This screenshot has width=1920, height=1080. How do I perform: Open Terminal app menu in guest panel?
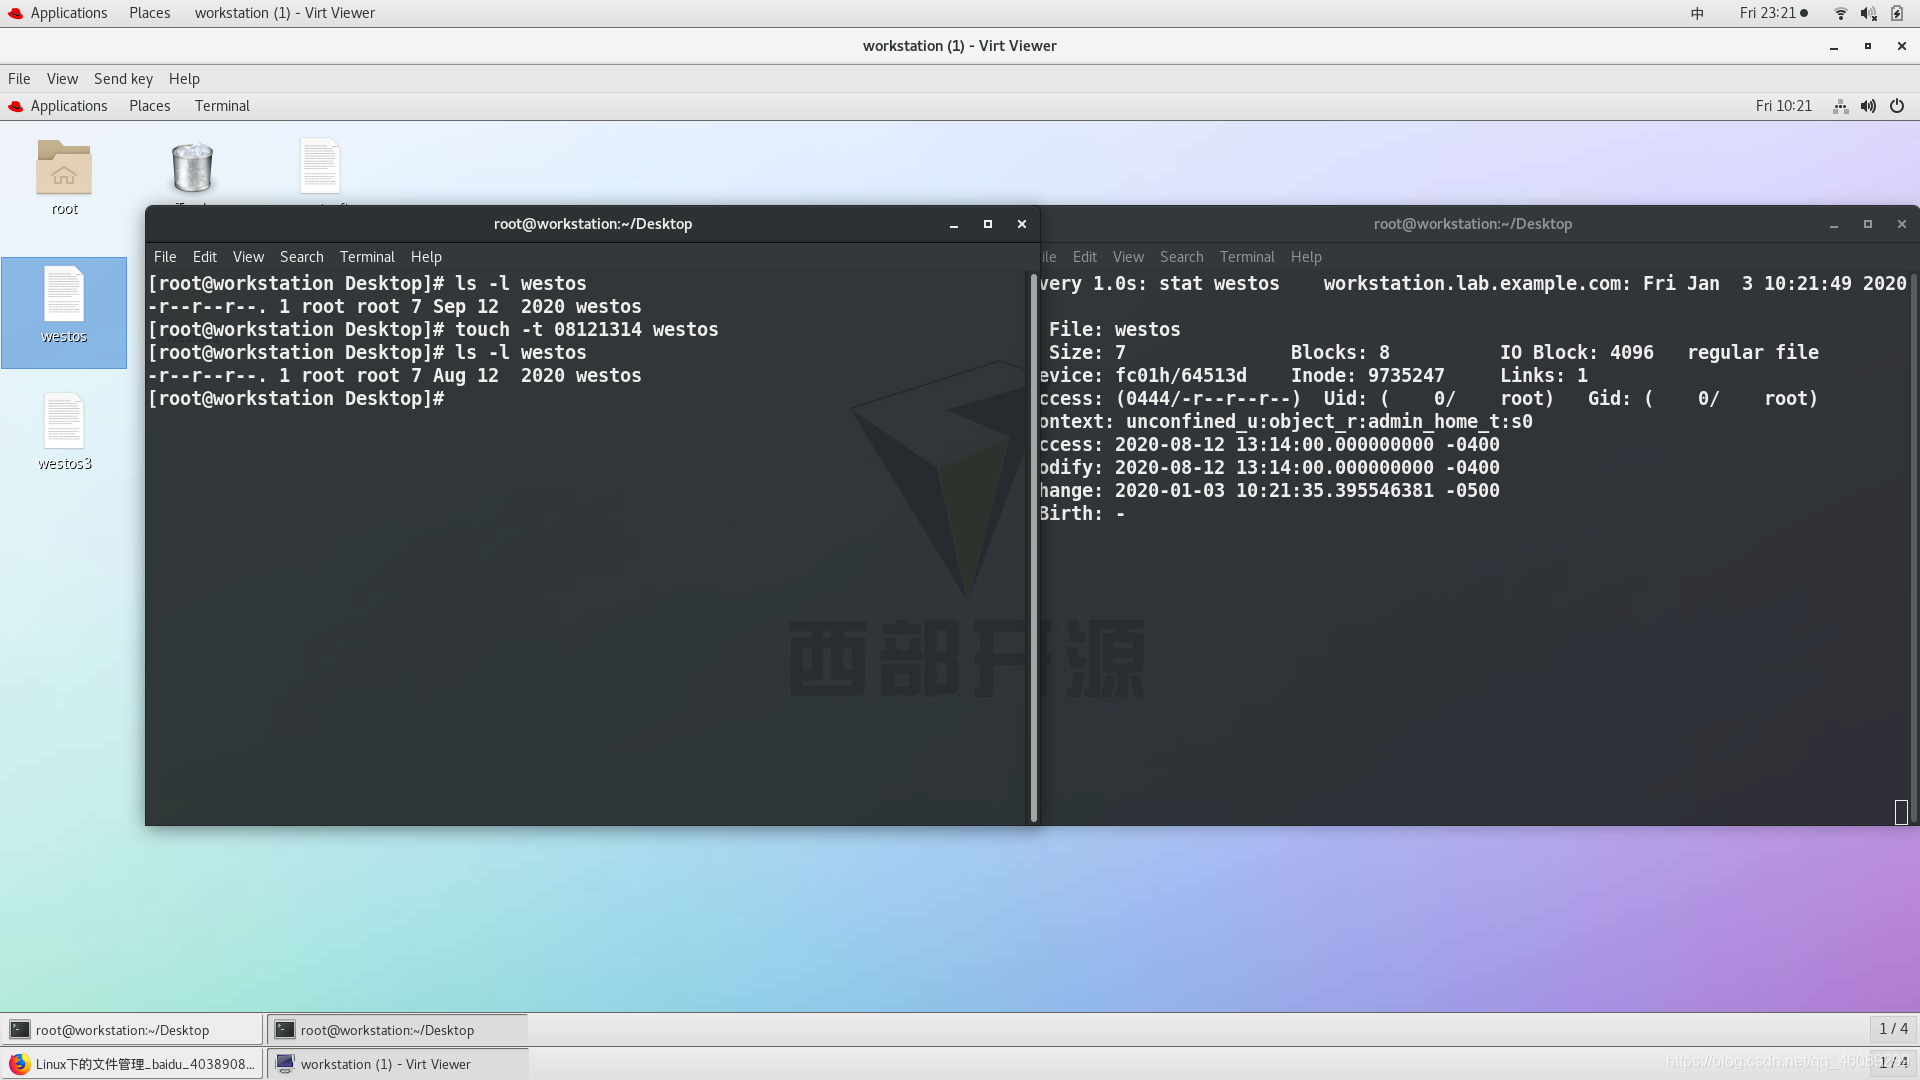222,106
